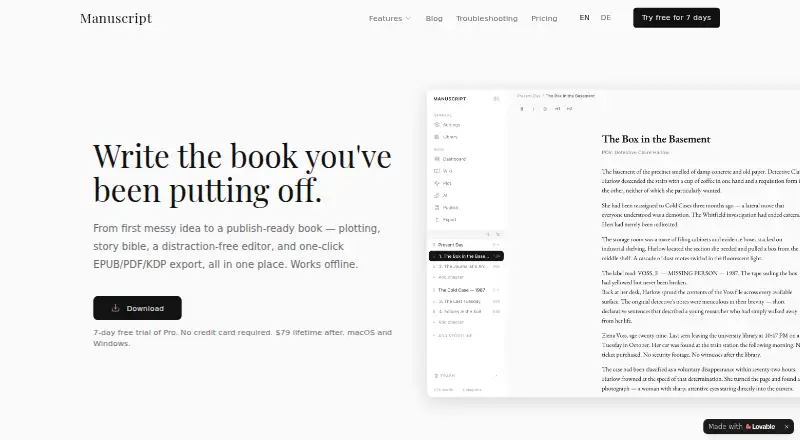This screenshot has width=800, height=440.
Task: Close the Made with Lovable badge
Action: coord(786,427)
